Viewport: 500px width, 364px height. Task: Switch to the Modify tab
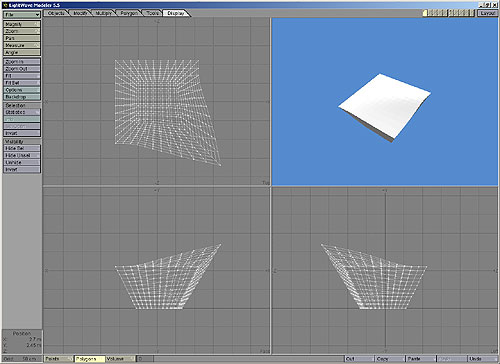(81, 13)
